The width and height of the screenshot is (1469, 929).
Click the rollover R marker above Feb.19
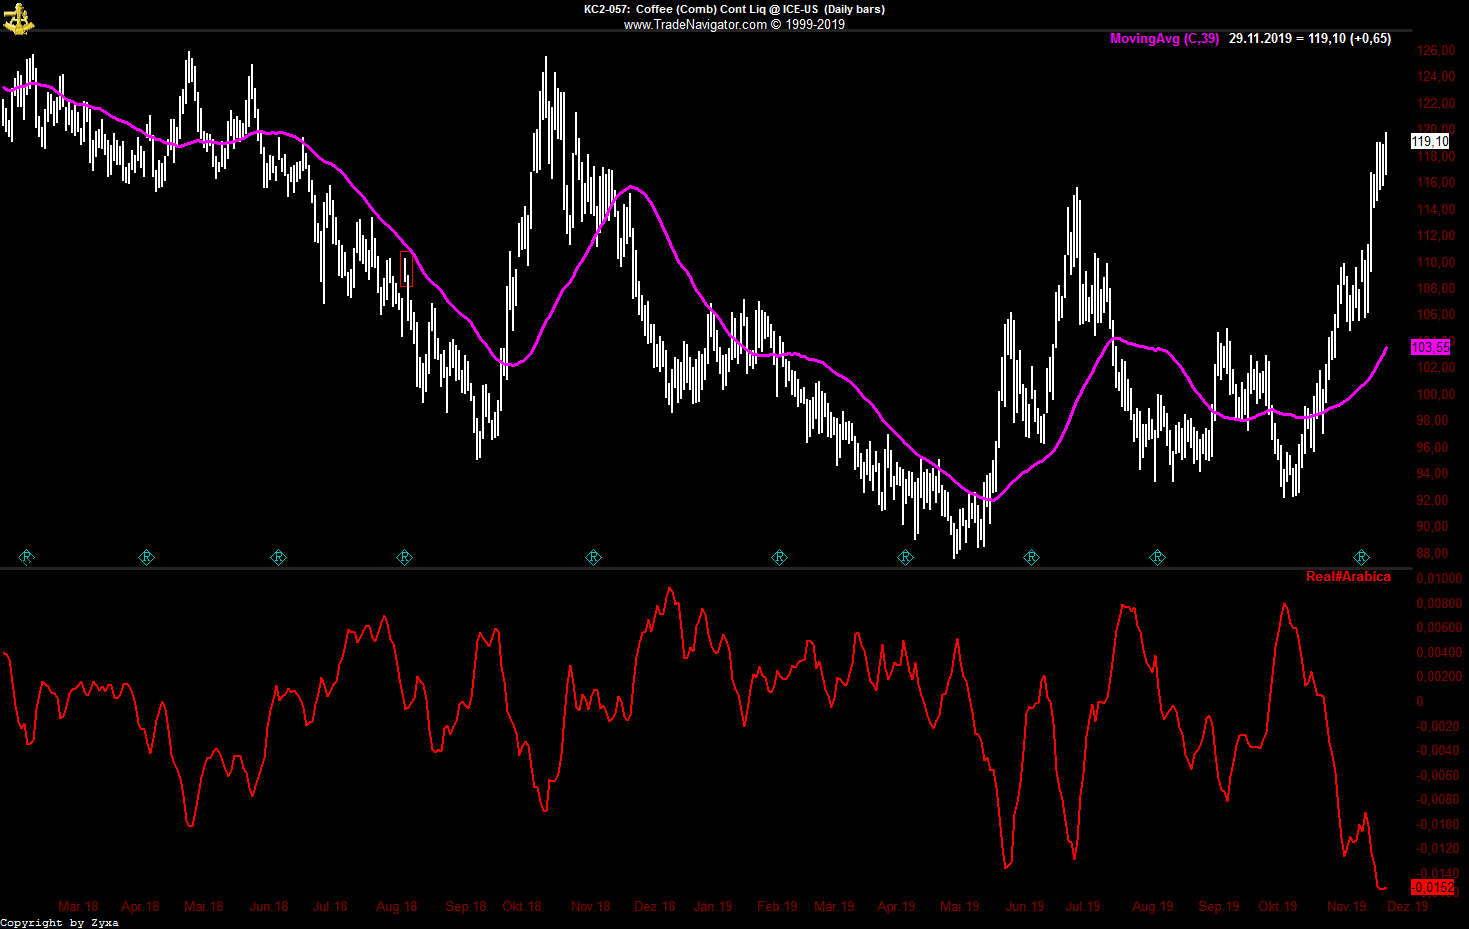[x=779, y=557]
